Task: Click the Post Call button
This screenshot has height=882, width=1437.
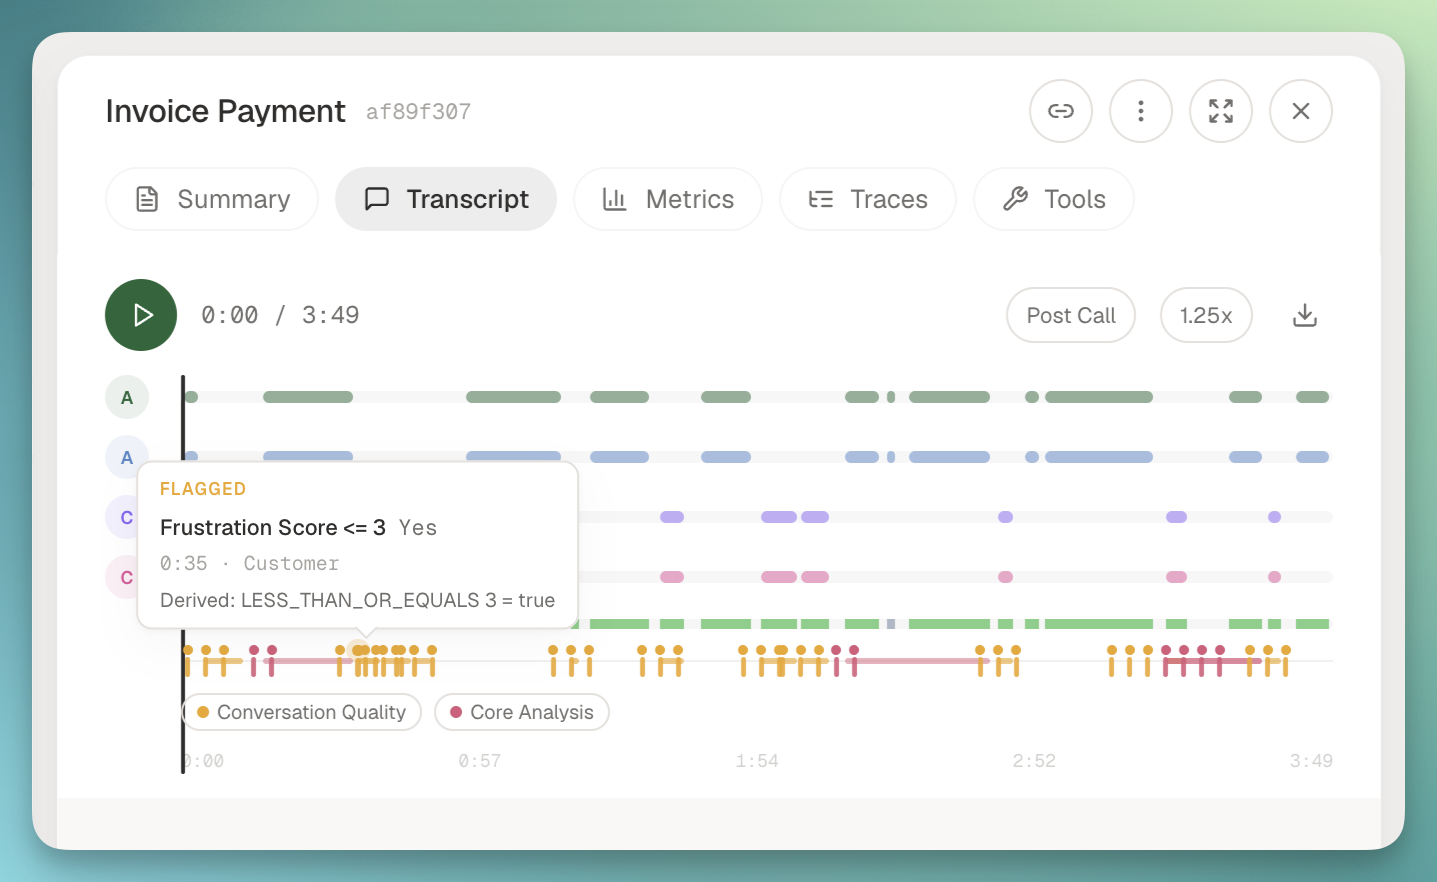Action: click(1071, 315)
